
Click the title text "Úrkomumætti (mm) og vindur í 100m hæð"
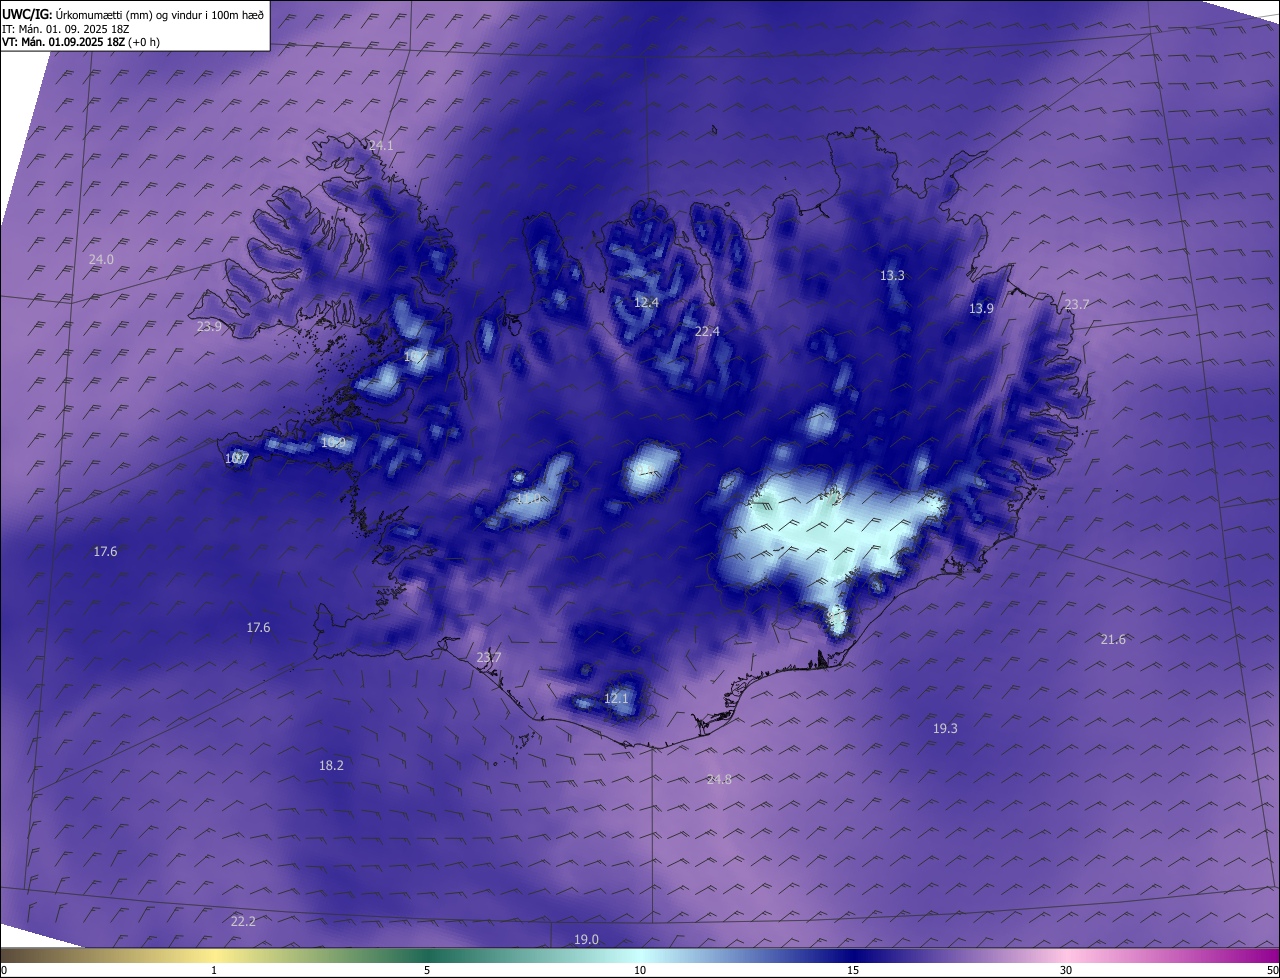click(160, 15)
